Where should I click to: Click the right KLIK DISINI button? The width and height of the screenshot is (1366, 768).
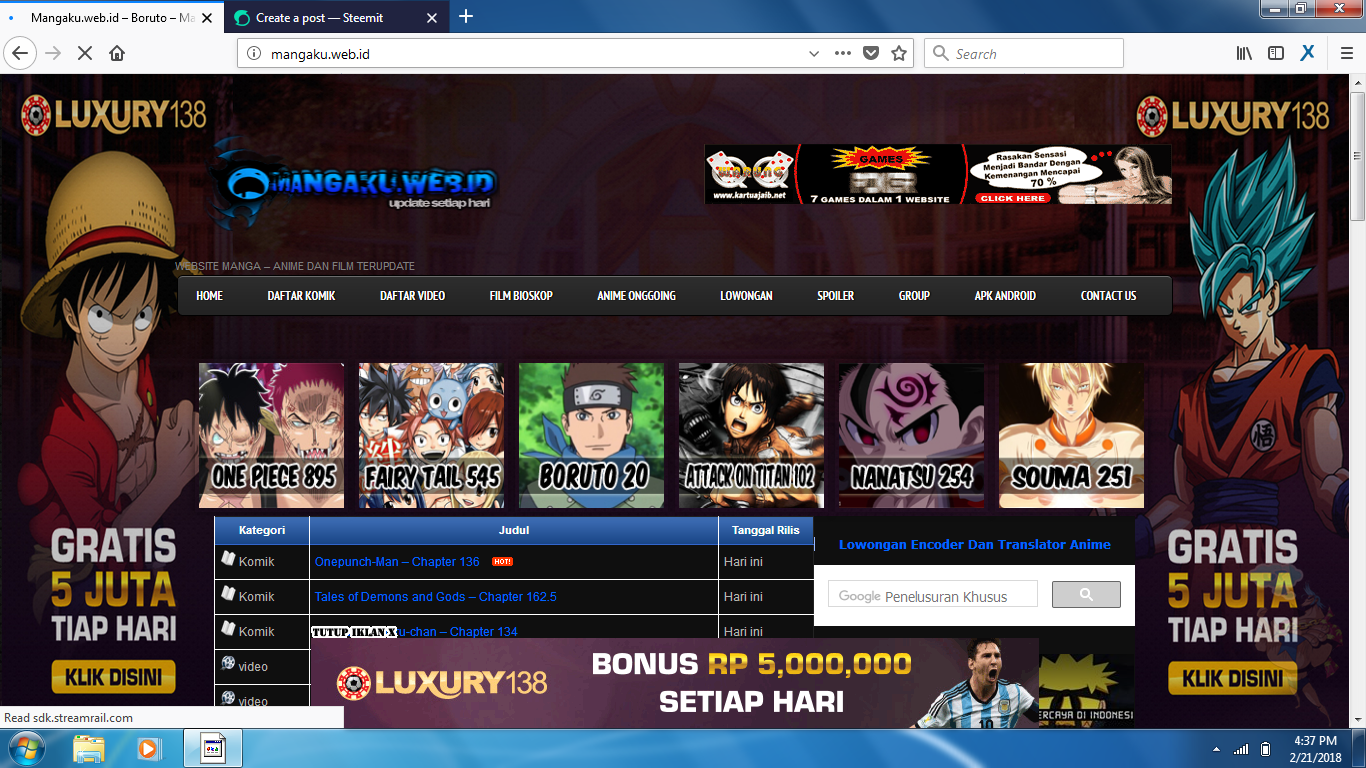pyautogui.click(x=1232, y=679)
